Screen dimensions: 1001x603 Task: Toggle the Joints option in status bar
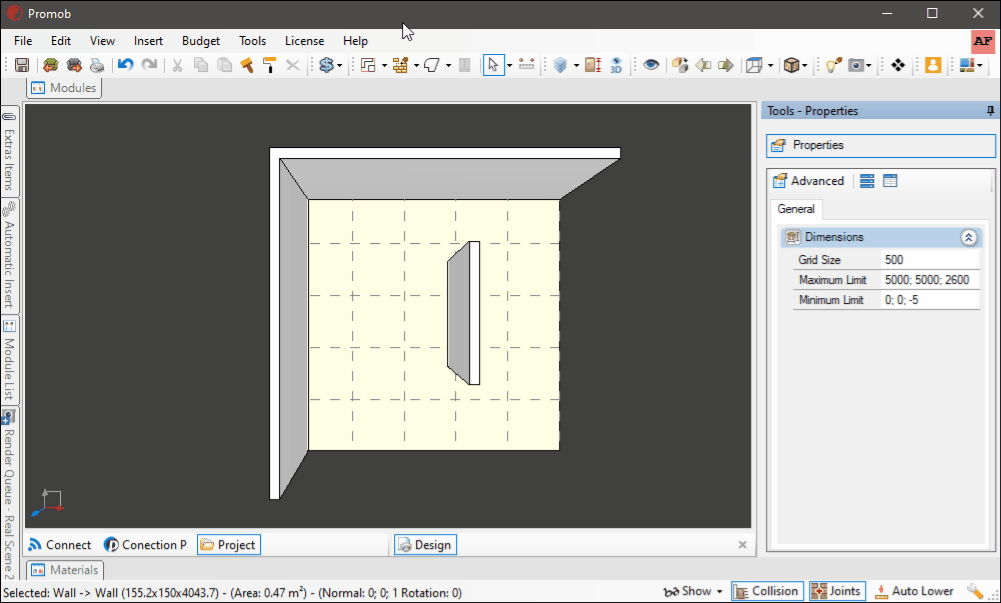(837, 592)
